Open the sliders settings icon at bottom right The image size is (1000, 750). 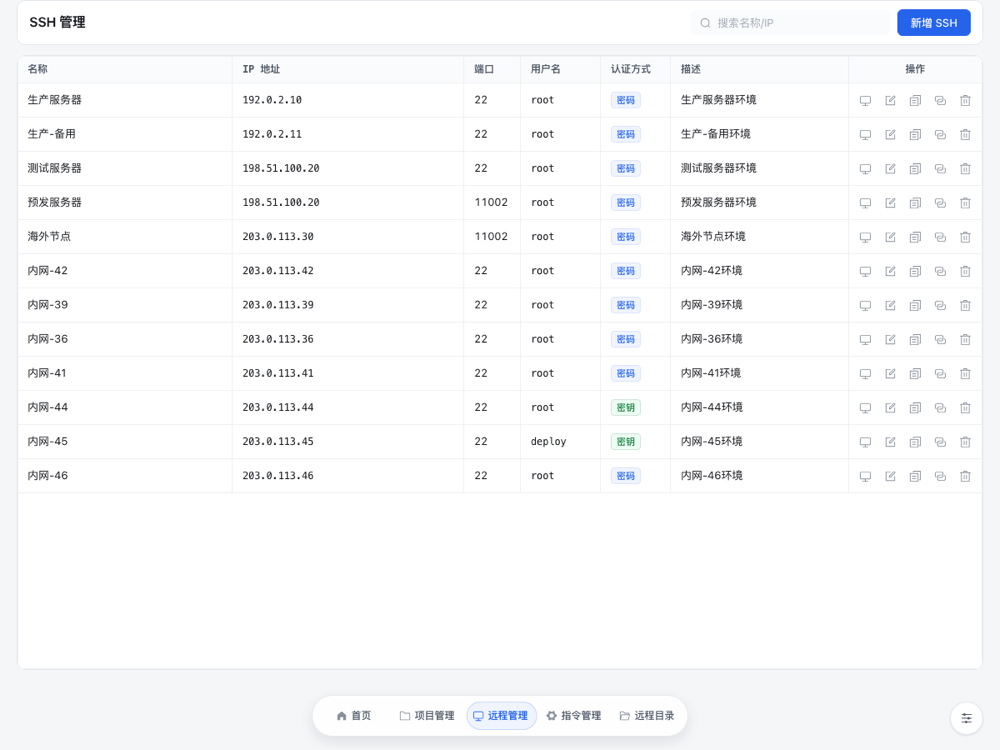coord(967,718)
